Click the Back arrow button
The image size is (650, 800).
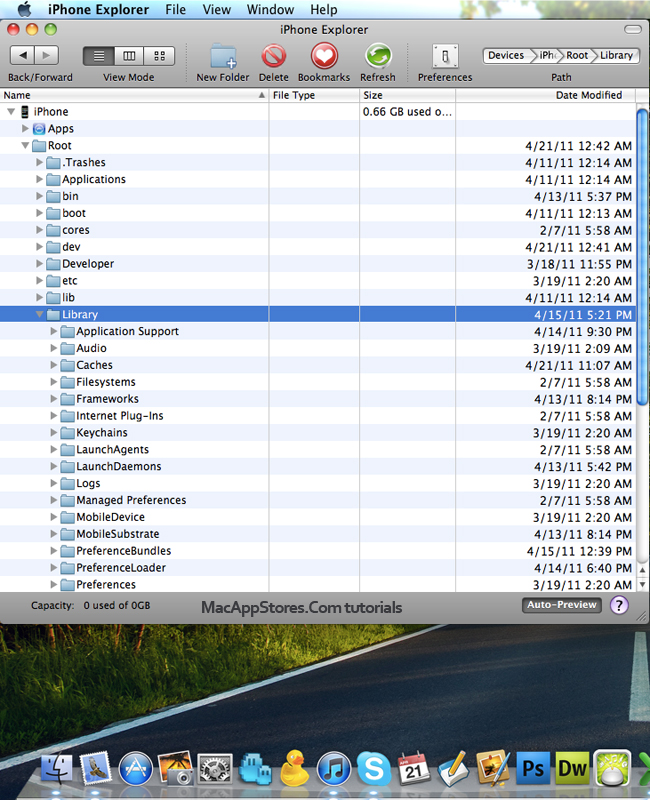pos(22,55)
